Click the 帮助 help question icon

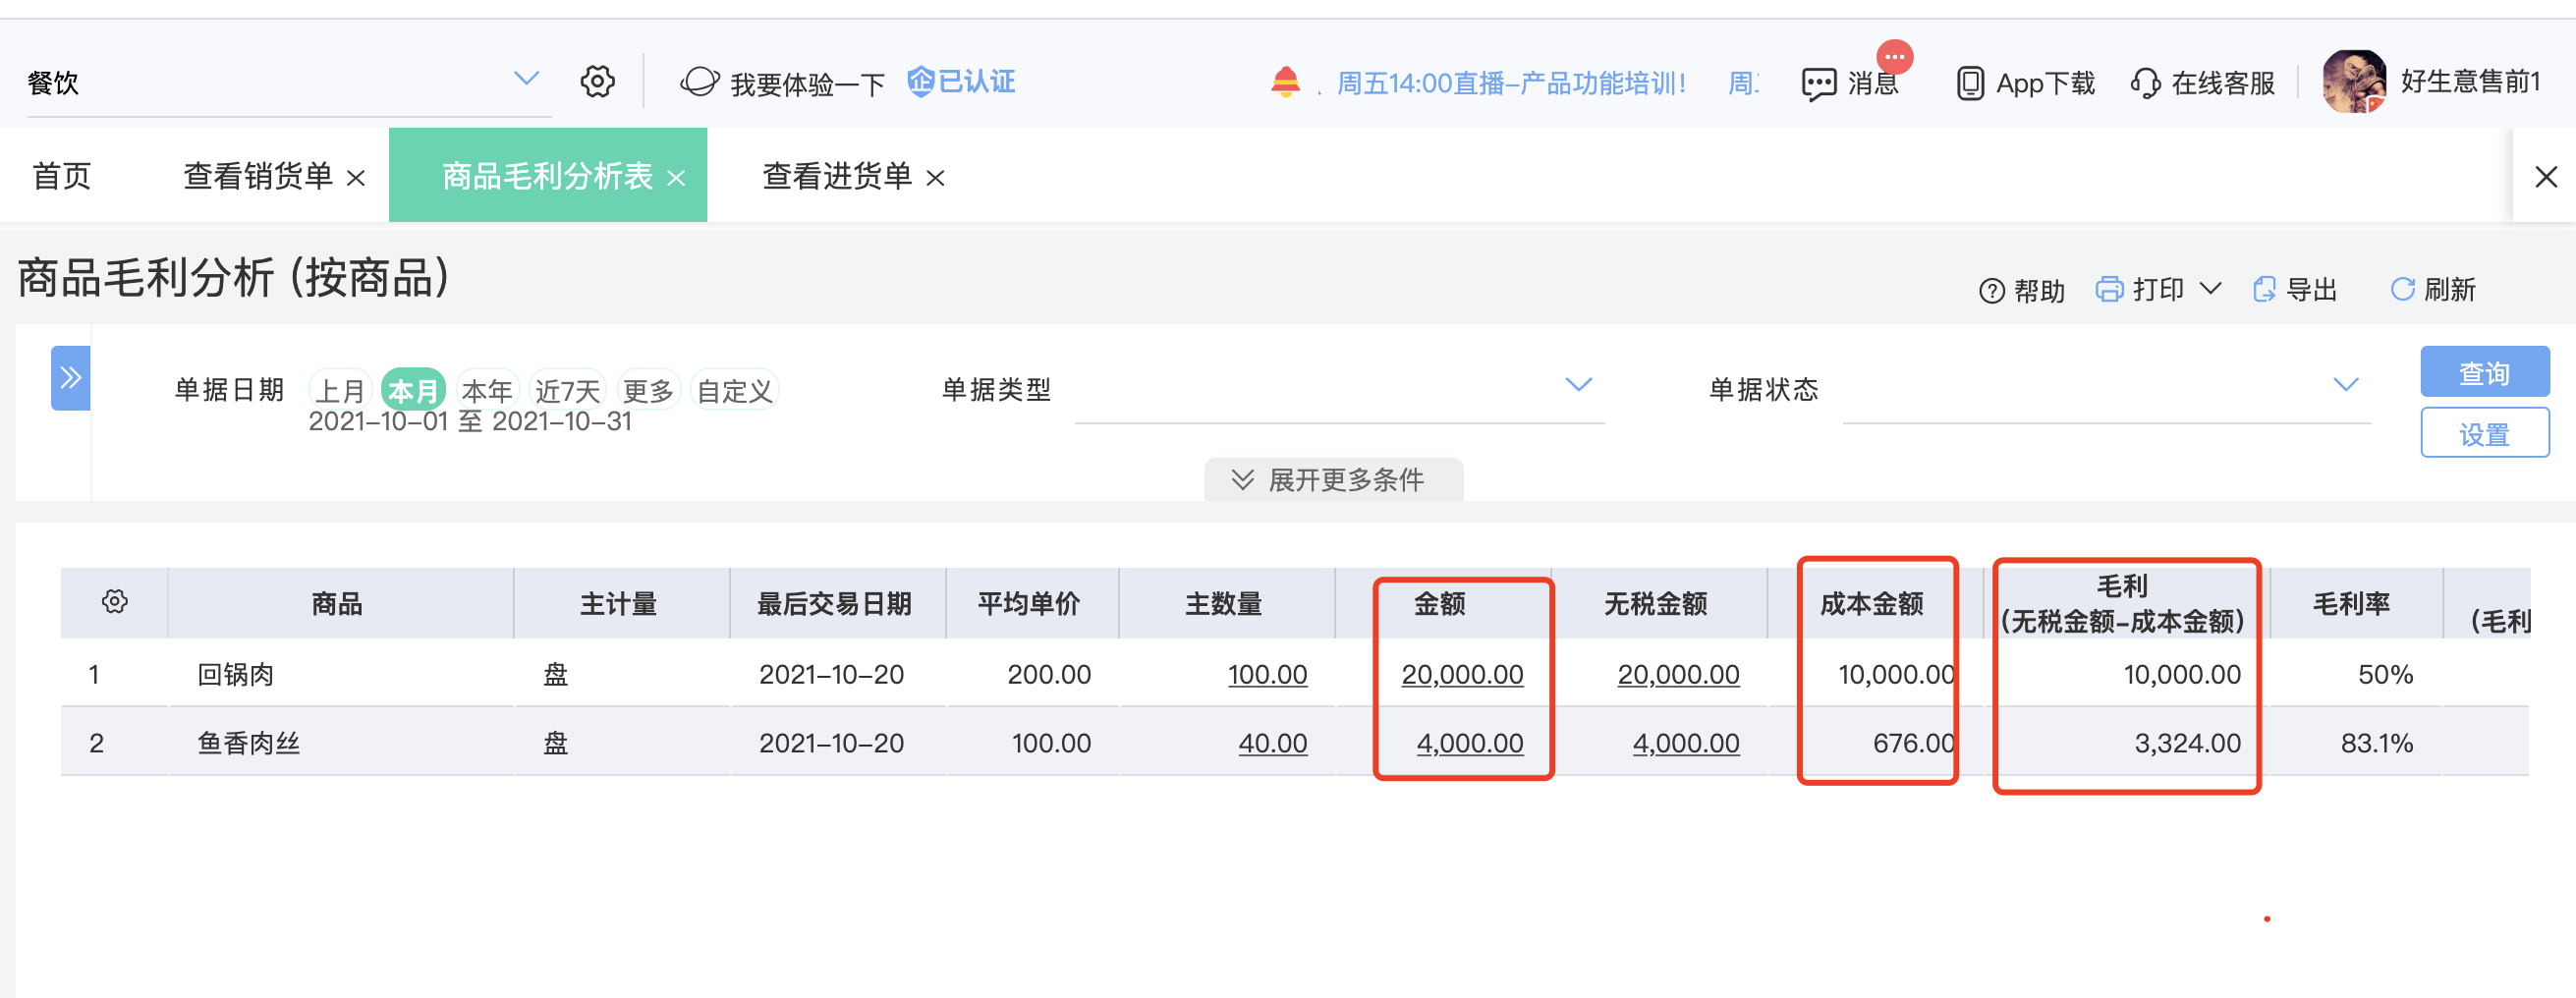[x=1991, y=291]
